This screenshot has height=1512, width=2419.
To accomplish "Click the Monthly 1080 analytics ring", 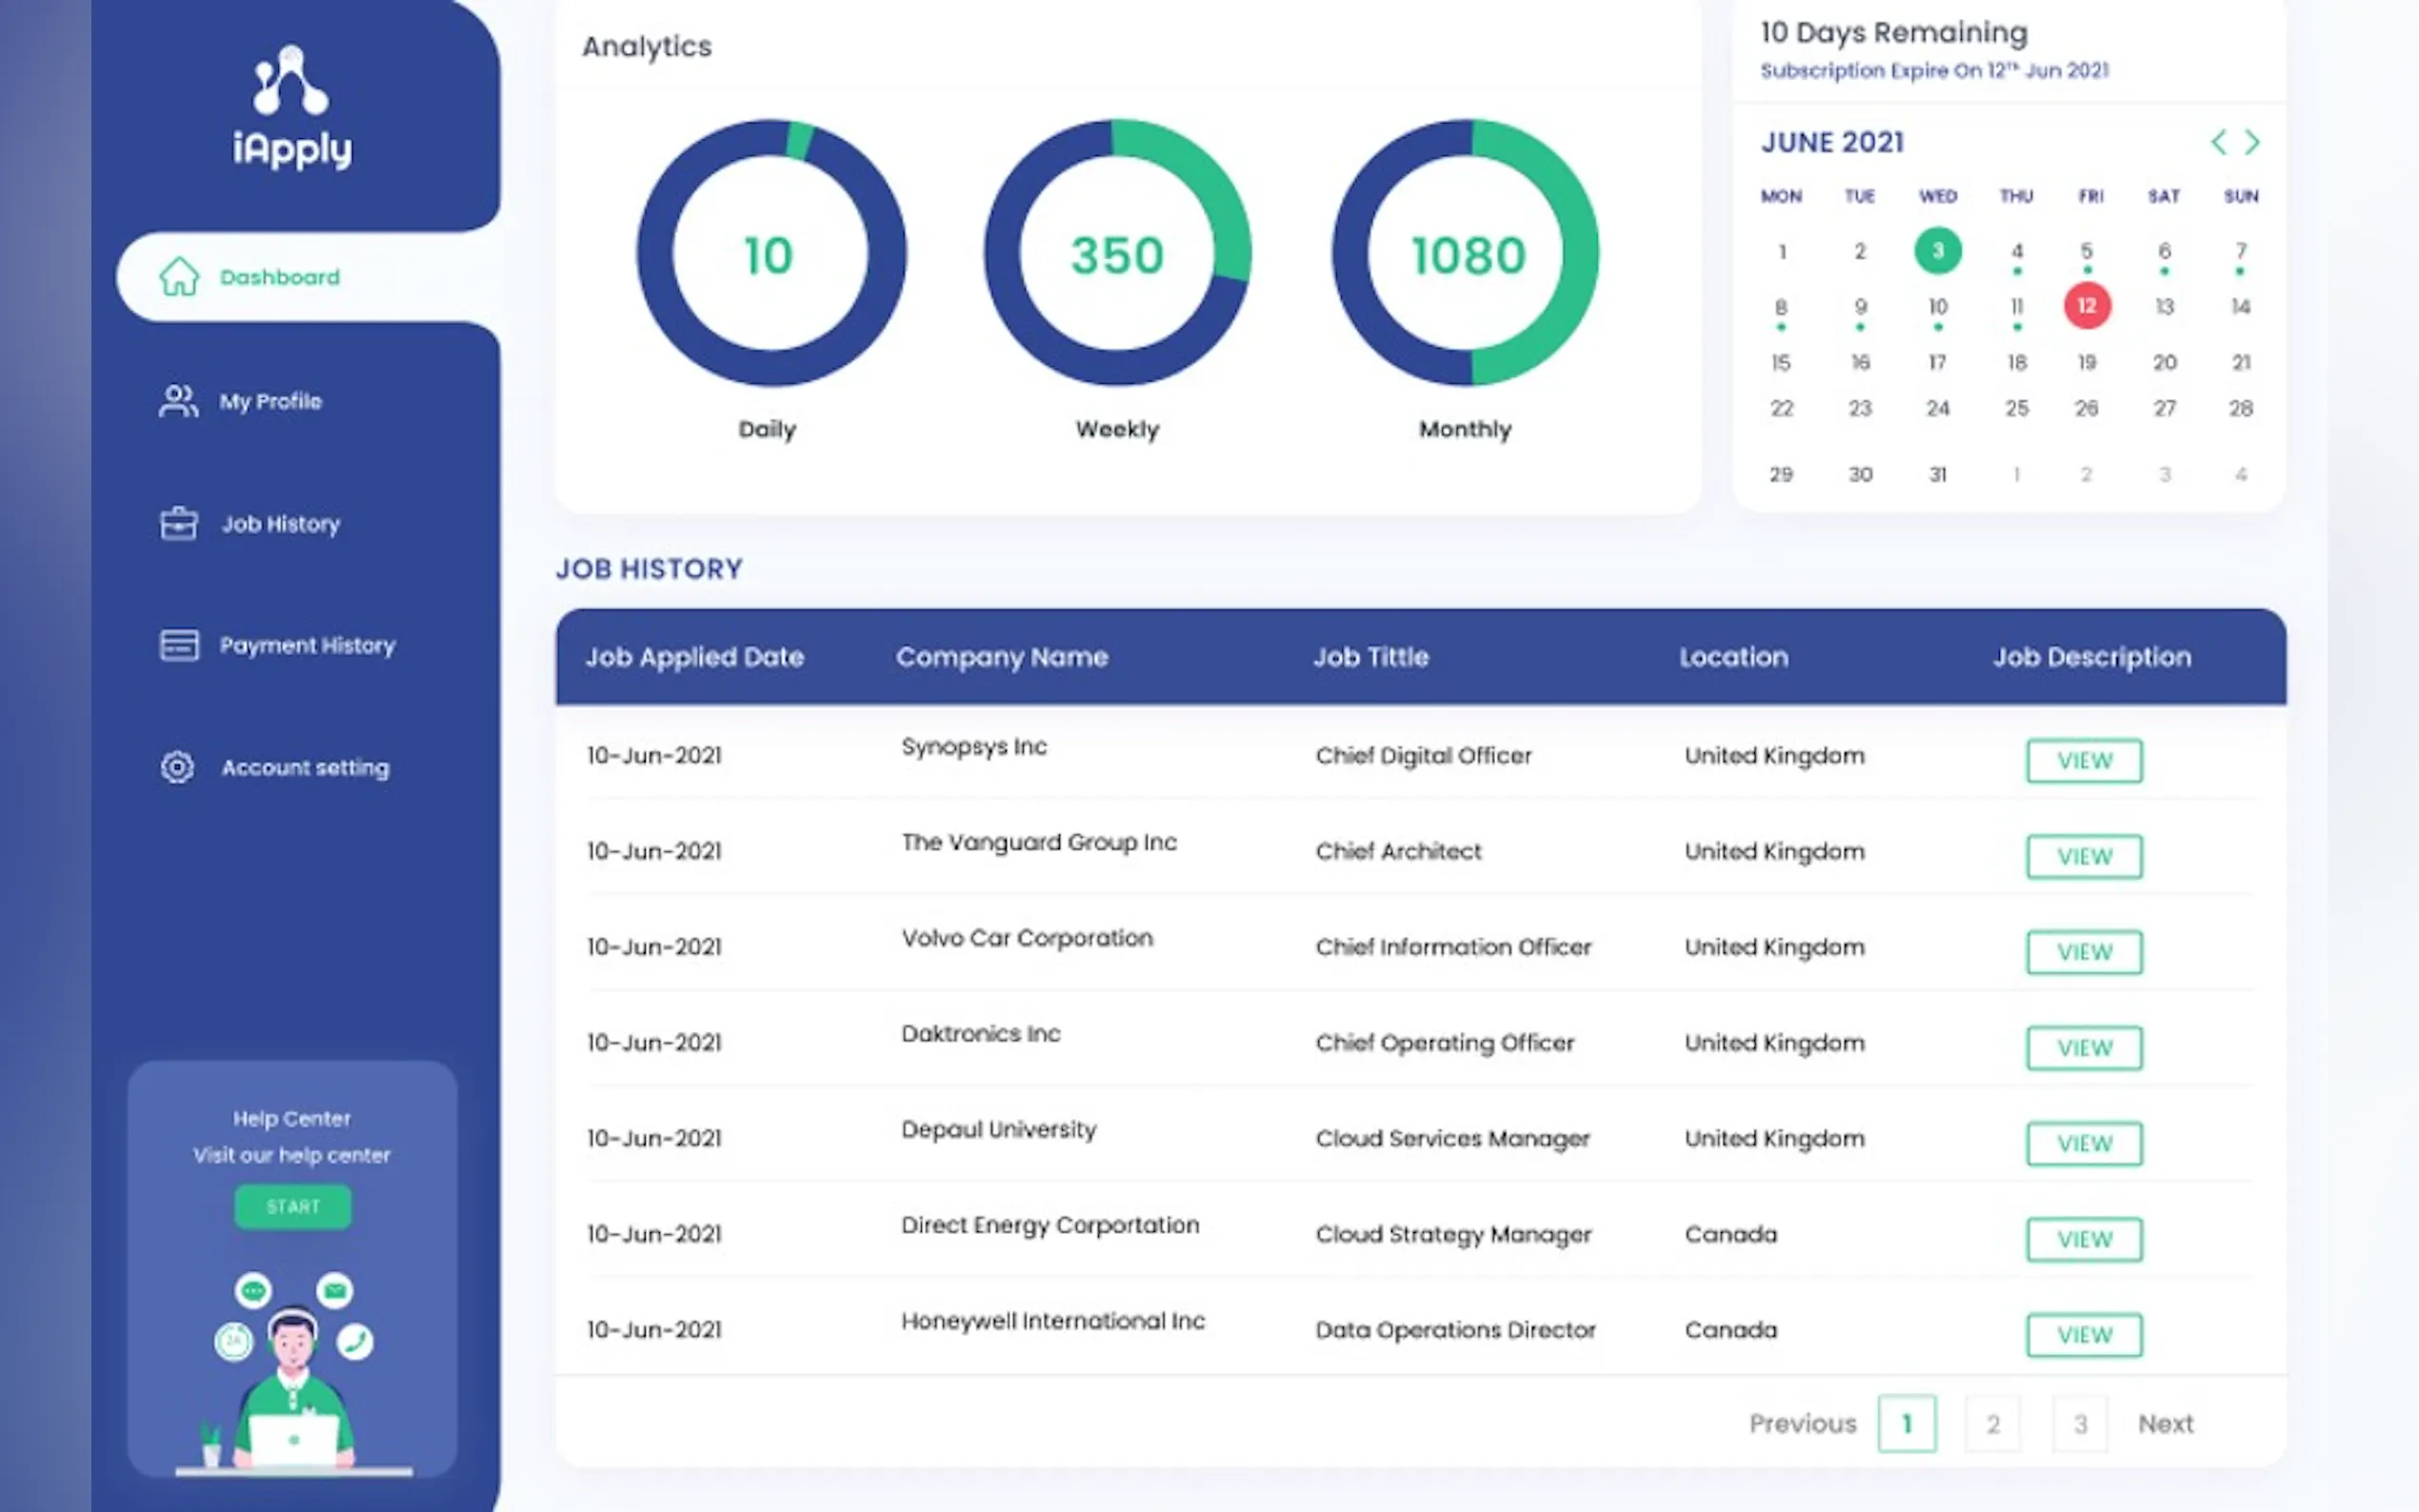I will point(1466,254).
